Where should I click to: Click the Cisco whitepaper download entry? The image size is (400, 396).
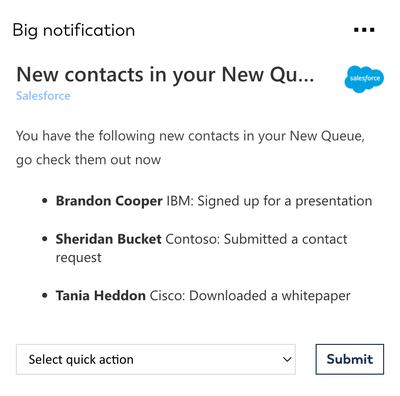point(250,296)
